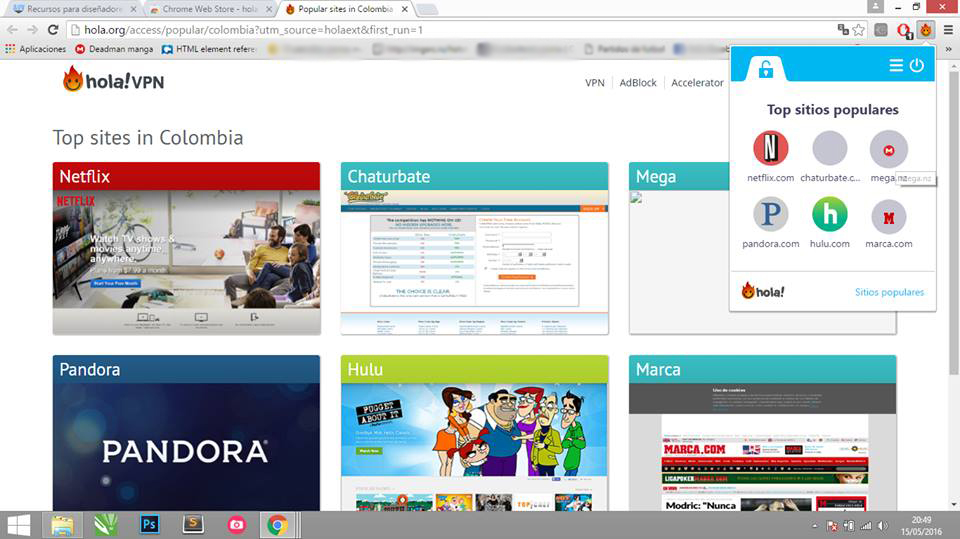This screenshot has height=539, width=960.
Task: Open the Windows Start button
Action: point(18,525)
